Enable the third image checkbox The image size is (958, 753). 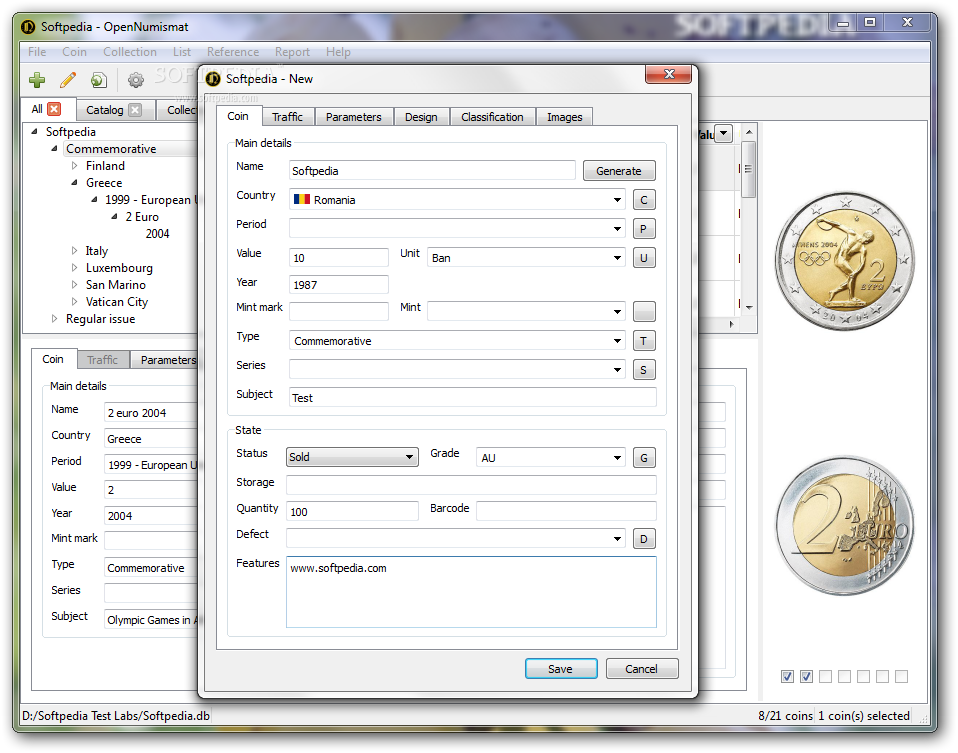point(825,676)
